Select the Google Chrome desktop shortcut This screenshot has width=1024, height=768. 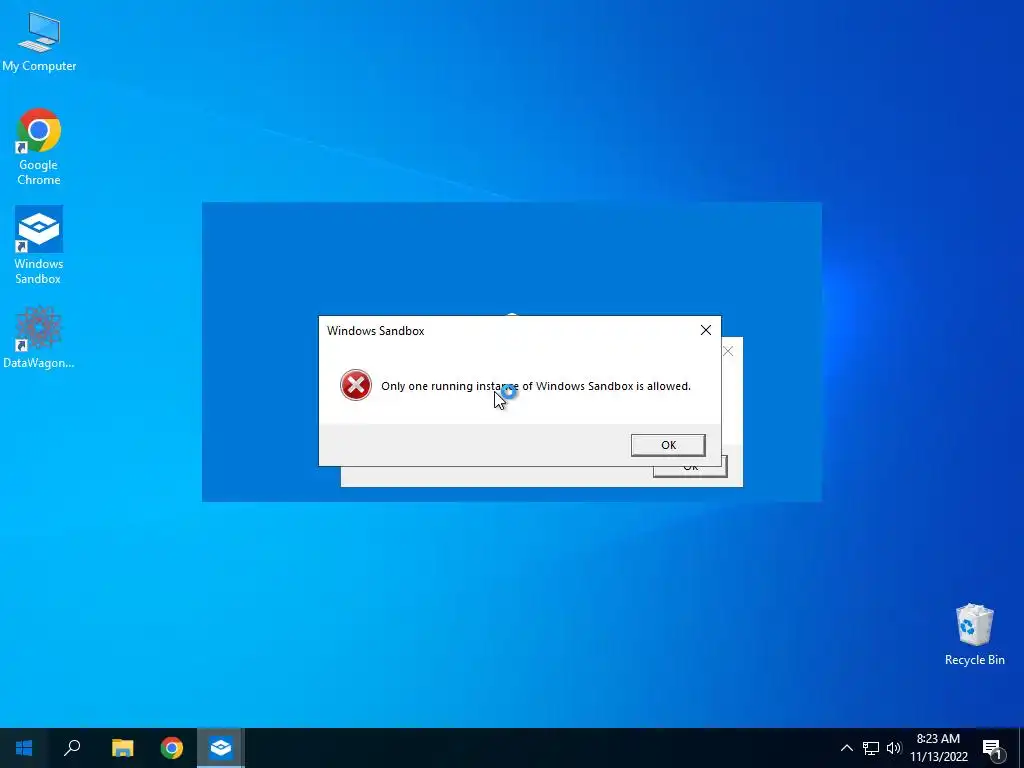[39, 147]
